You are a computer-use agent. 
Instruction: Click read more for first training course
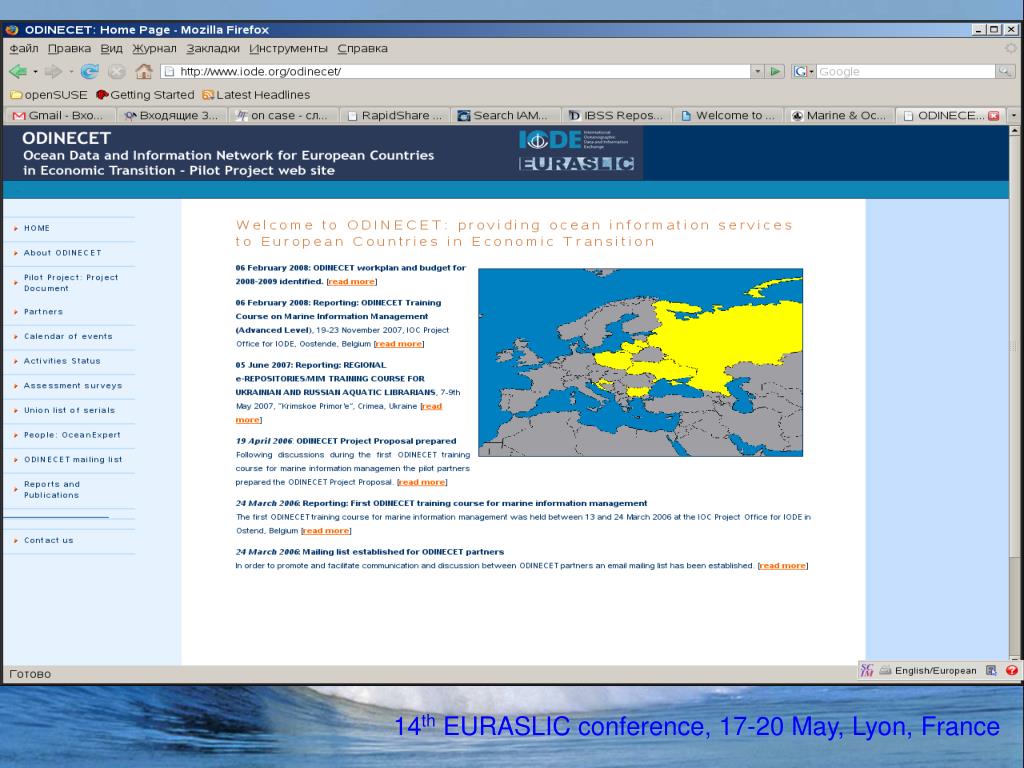[x=326, y=530]
